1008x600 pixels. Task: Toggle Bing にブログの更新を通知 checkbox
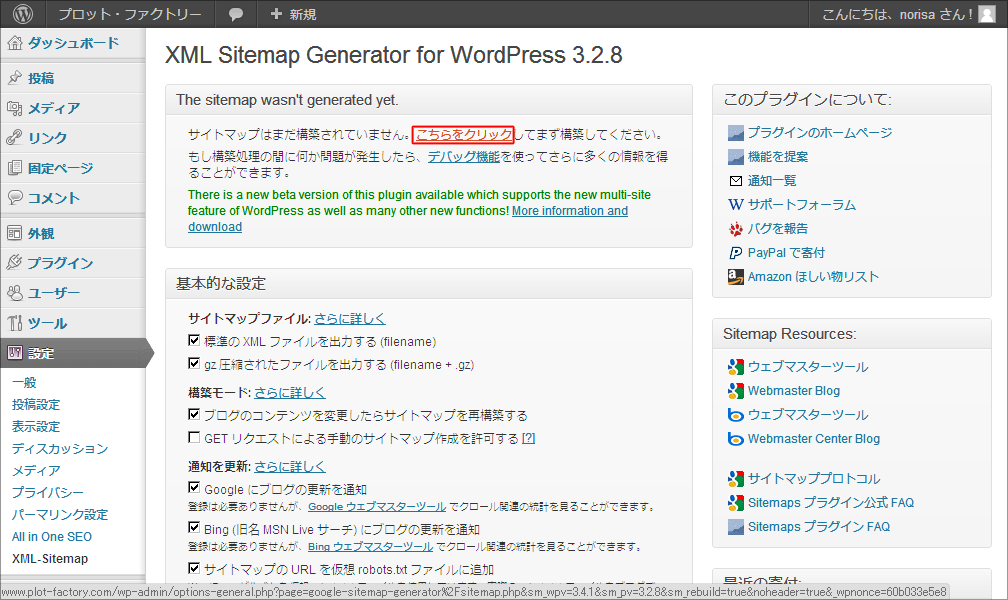coord(194,528)
